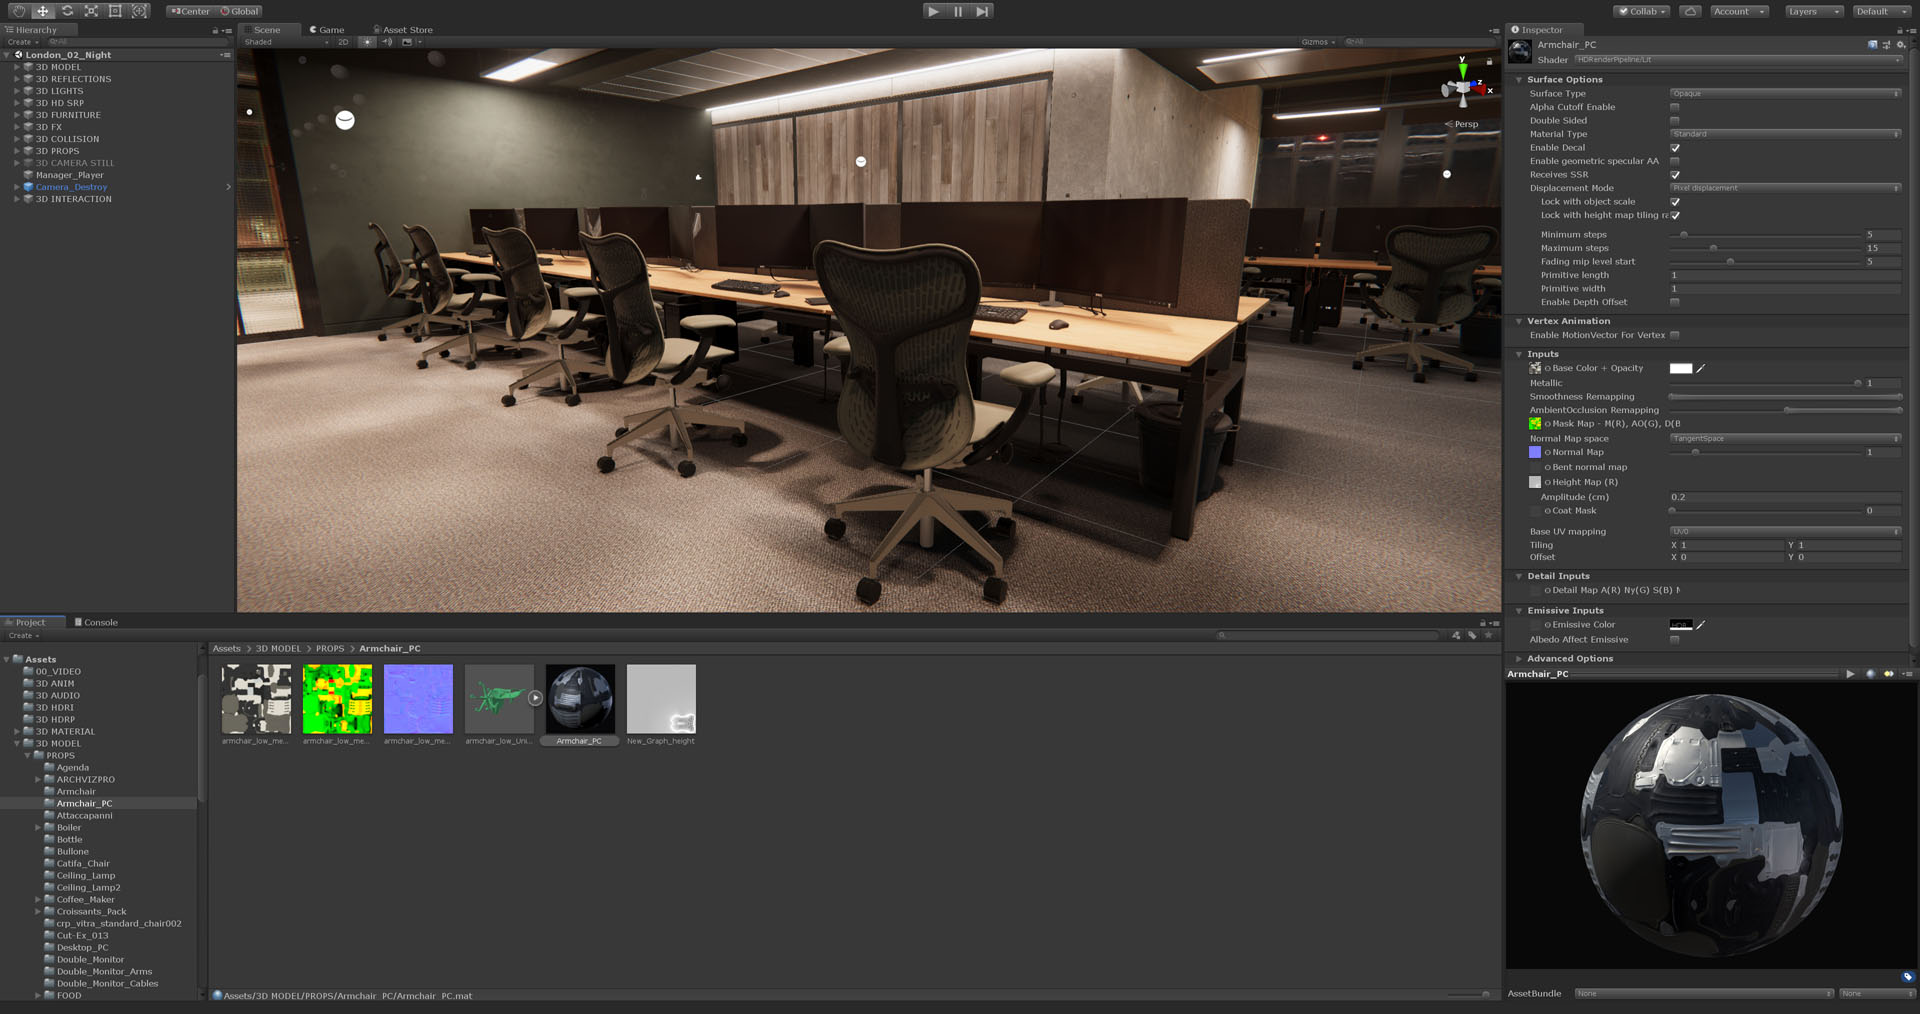Viewport: 1920px width, 1014px height.
Task: Click the Play button
Action: click(933, 11)
